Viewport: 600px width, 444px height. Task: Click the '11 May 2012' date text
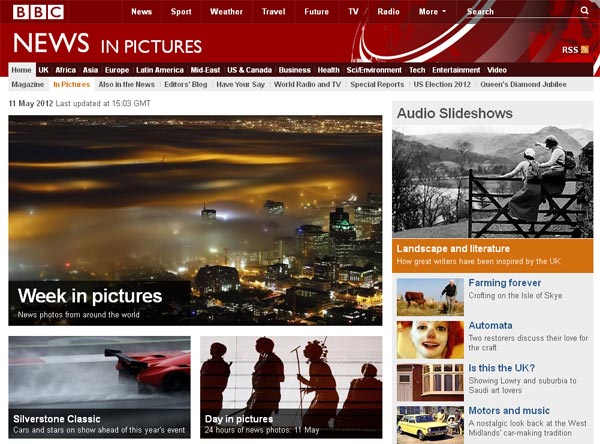(31, 103)
